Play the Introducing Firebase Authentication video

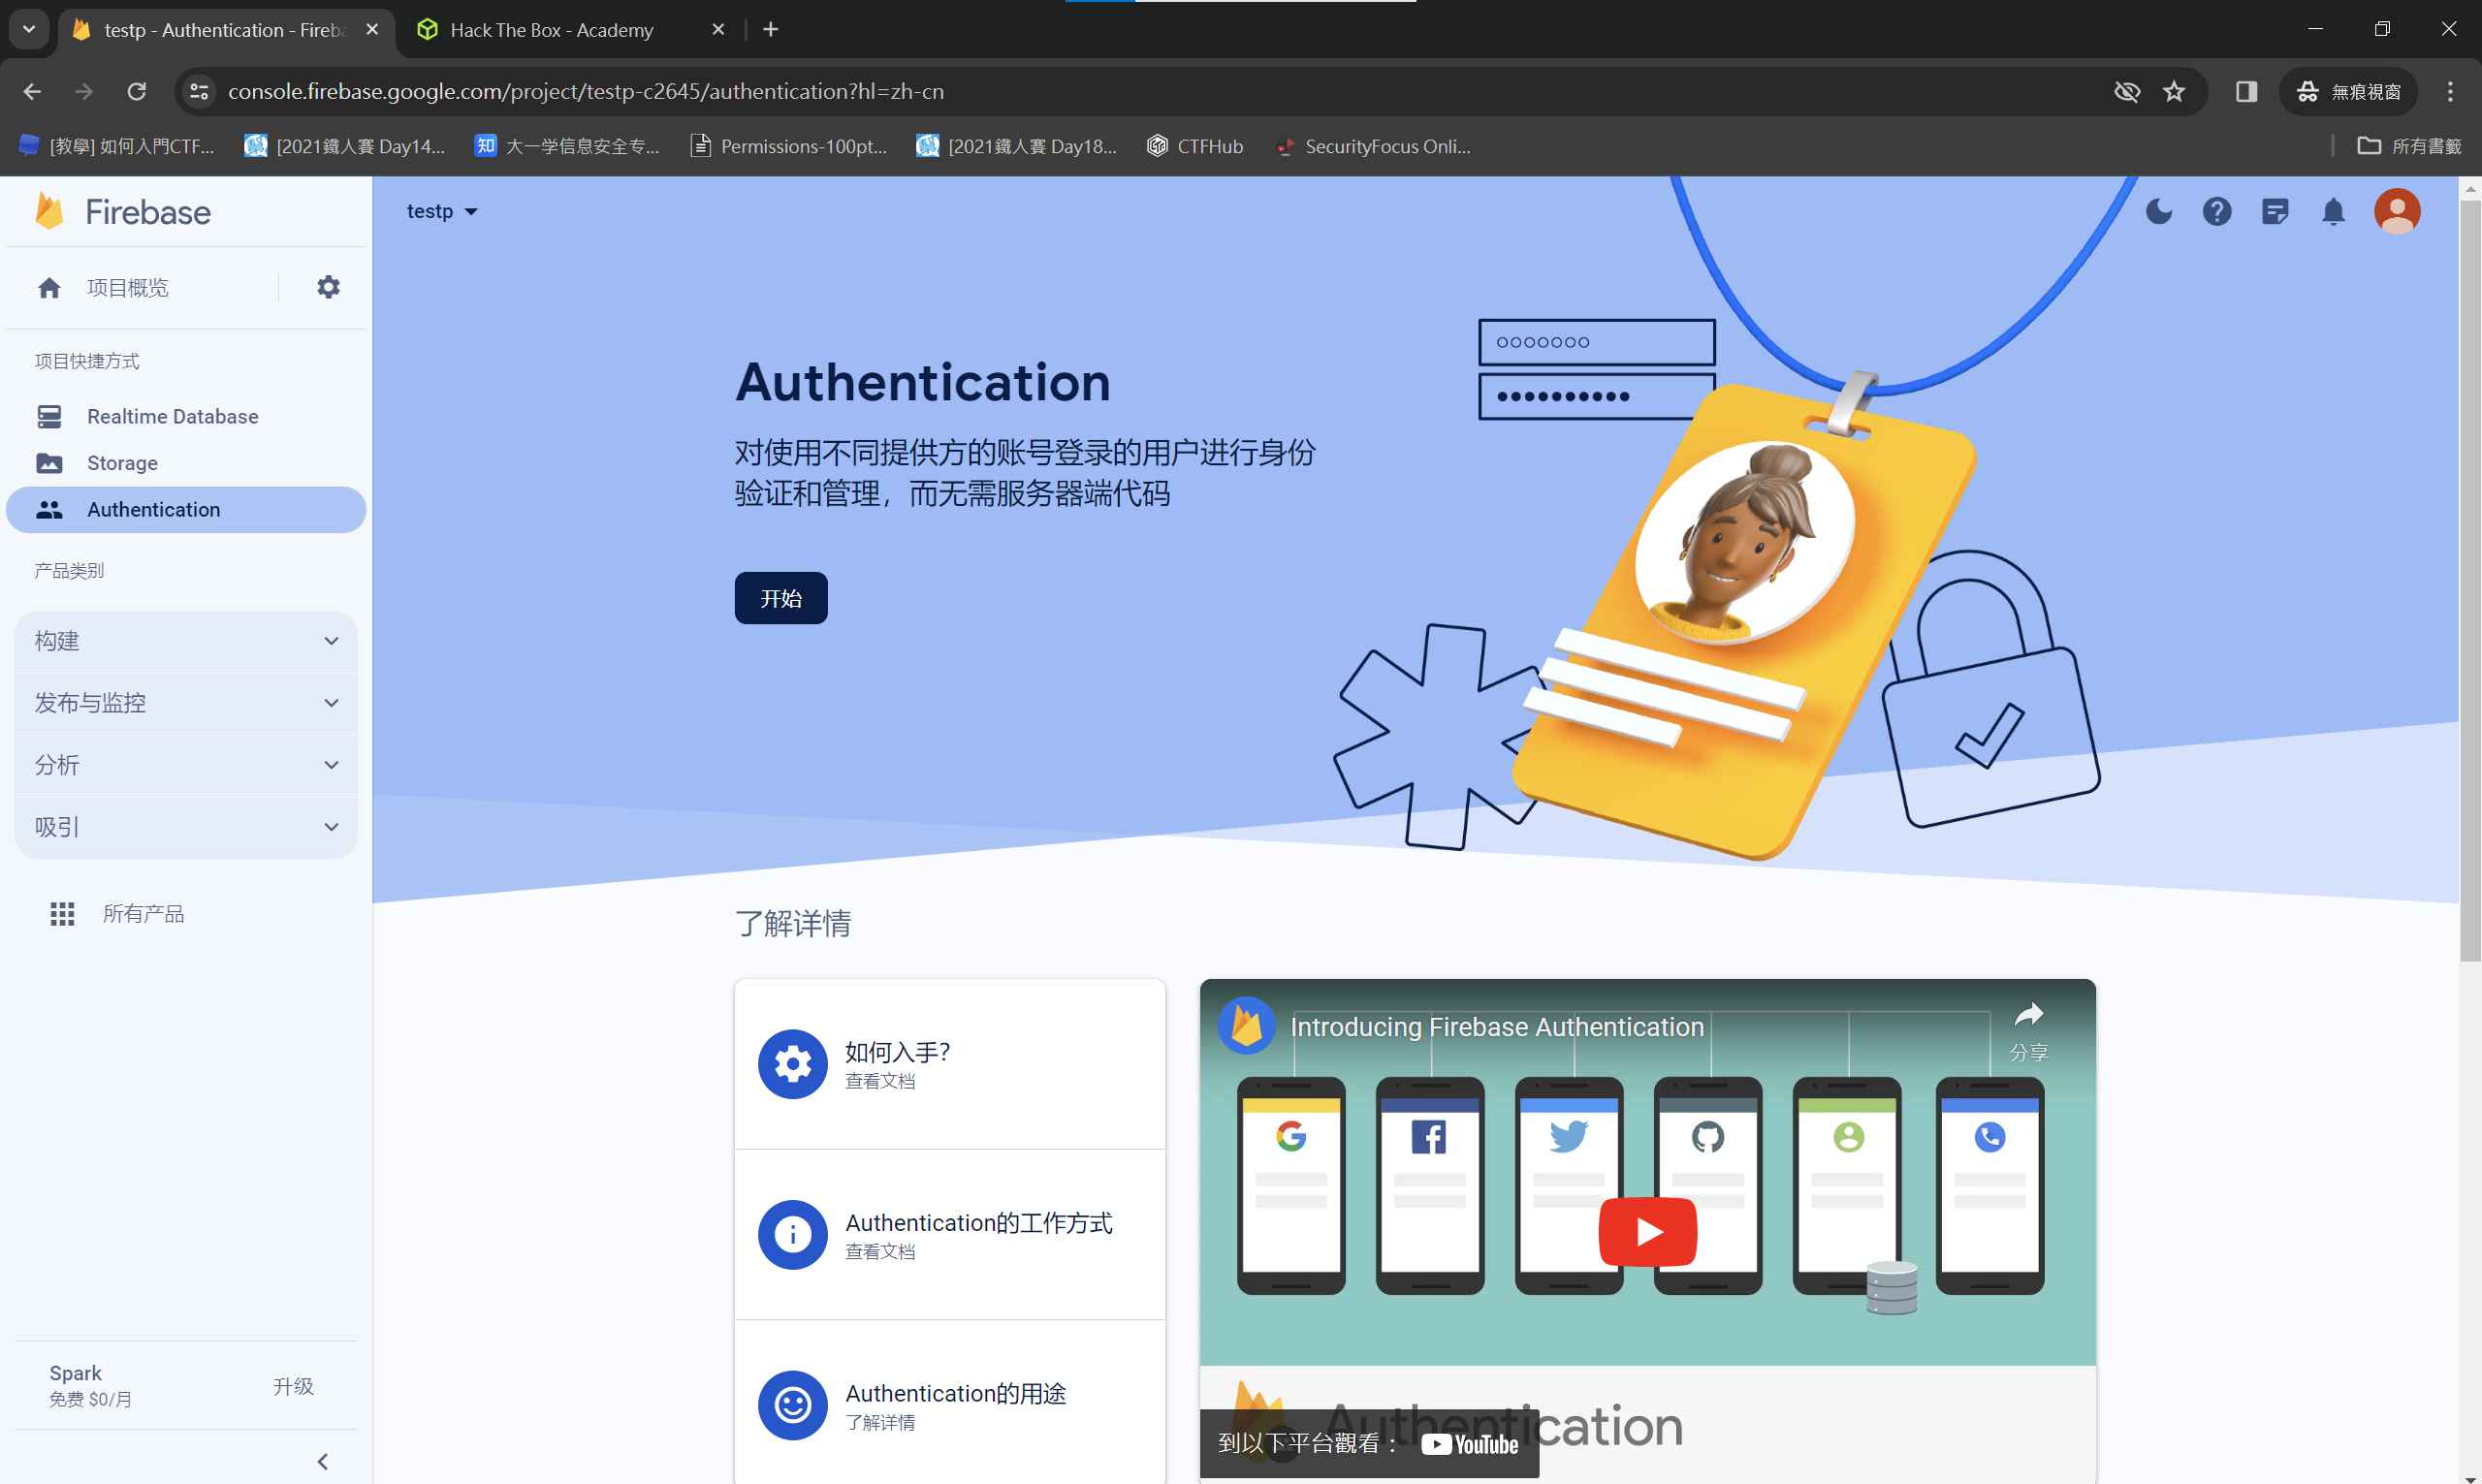click(1646, 1231)
